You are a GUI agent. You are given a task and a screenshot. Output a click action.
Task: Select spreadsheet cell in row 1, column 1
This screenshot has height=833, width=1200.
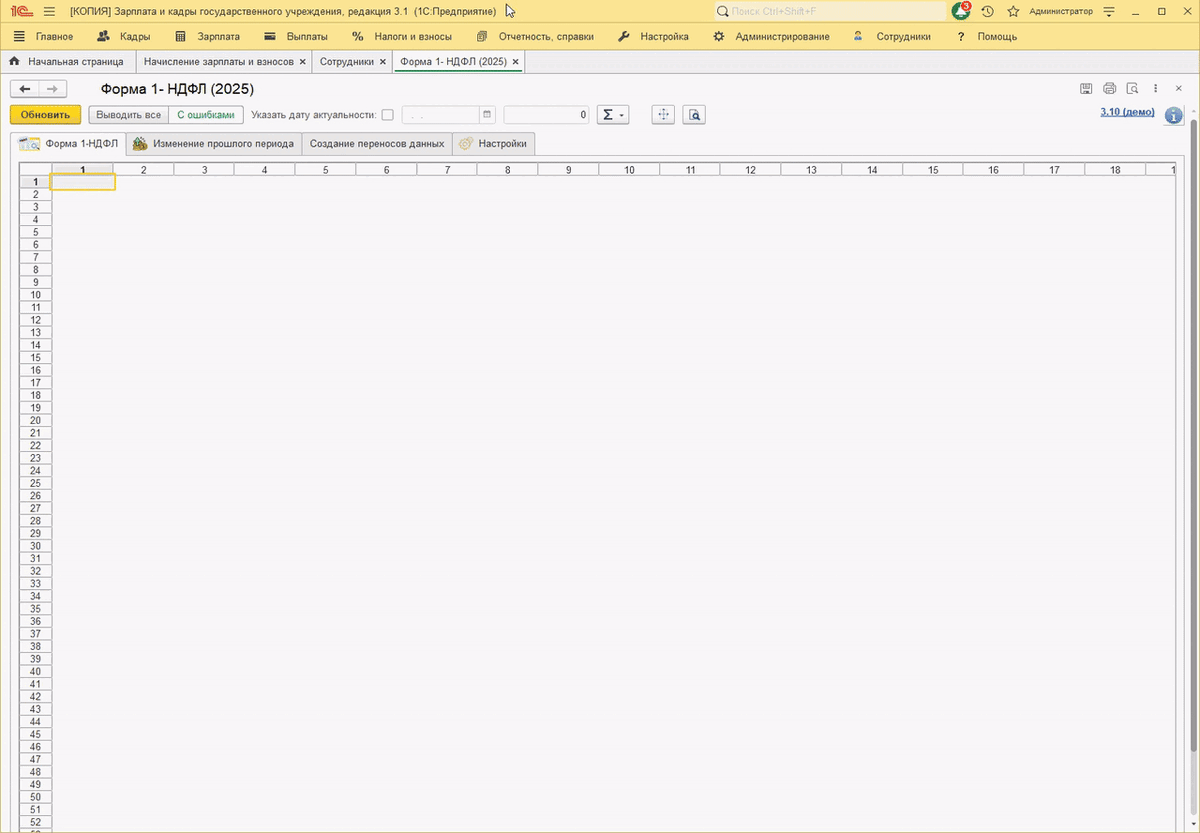point(83,182)
